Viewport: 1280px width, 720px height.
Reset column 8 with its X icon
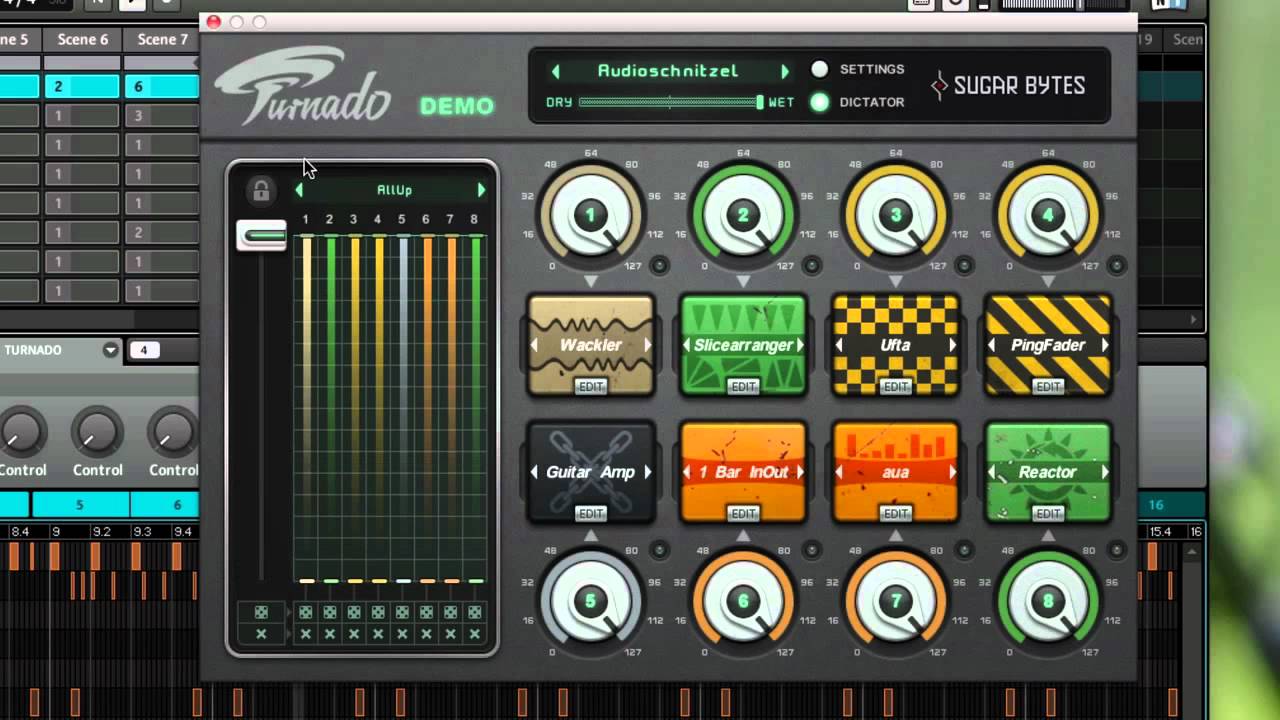click(475, 634)
